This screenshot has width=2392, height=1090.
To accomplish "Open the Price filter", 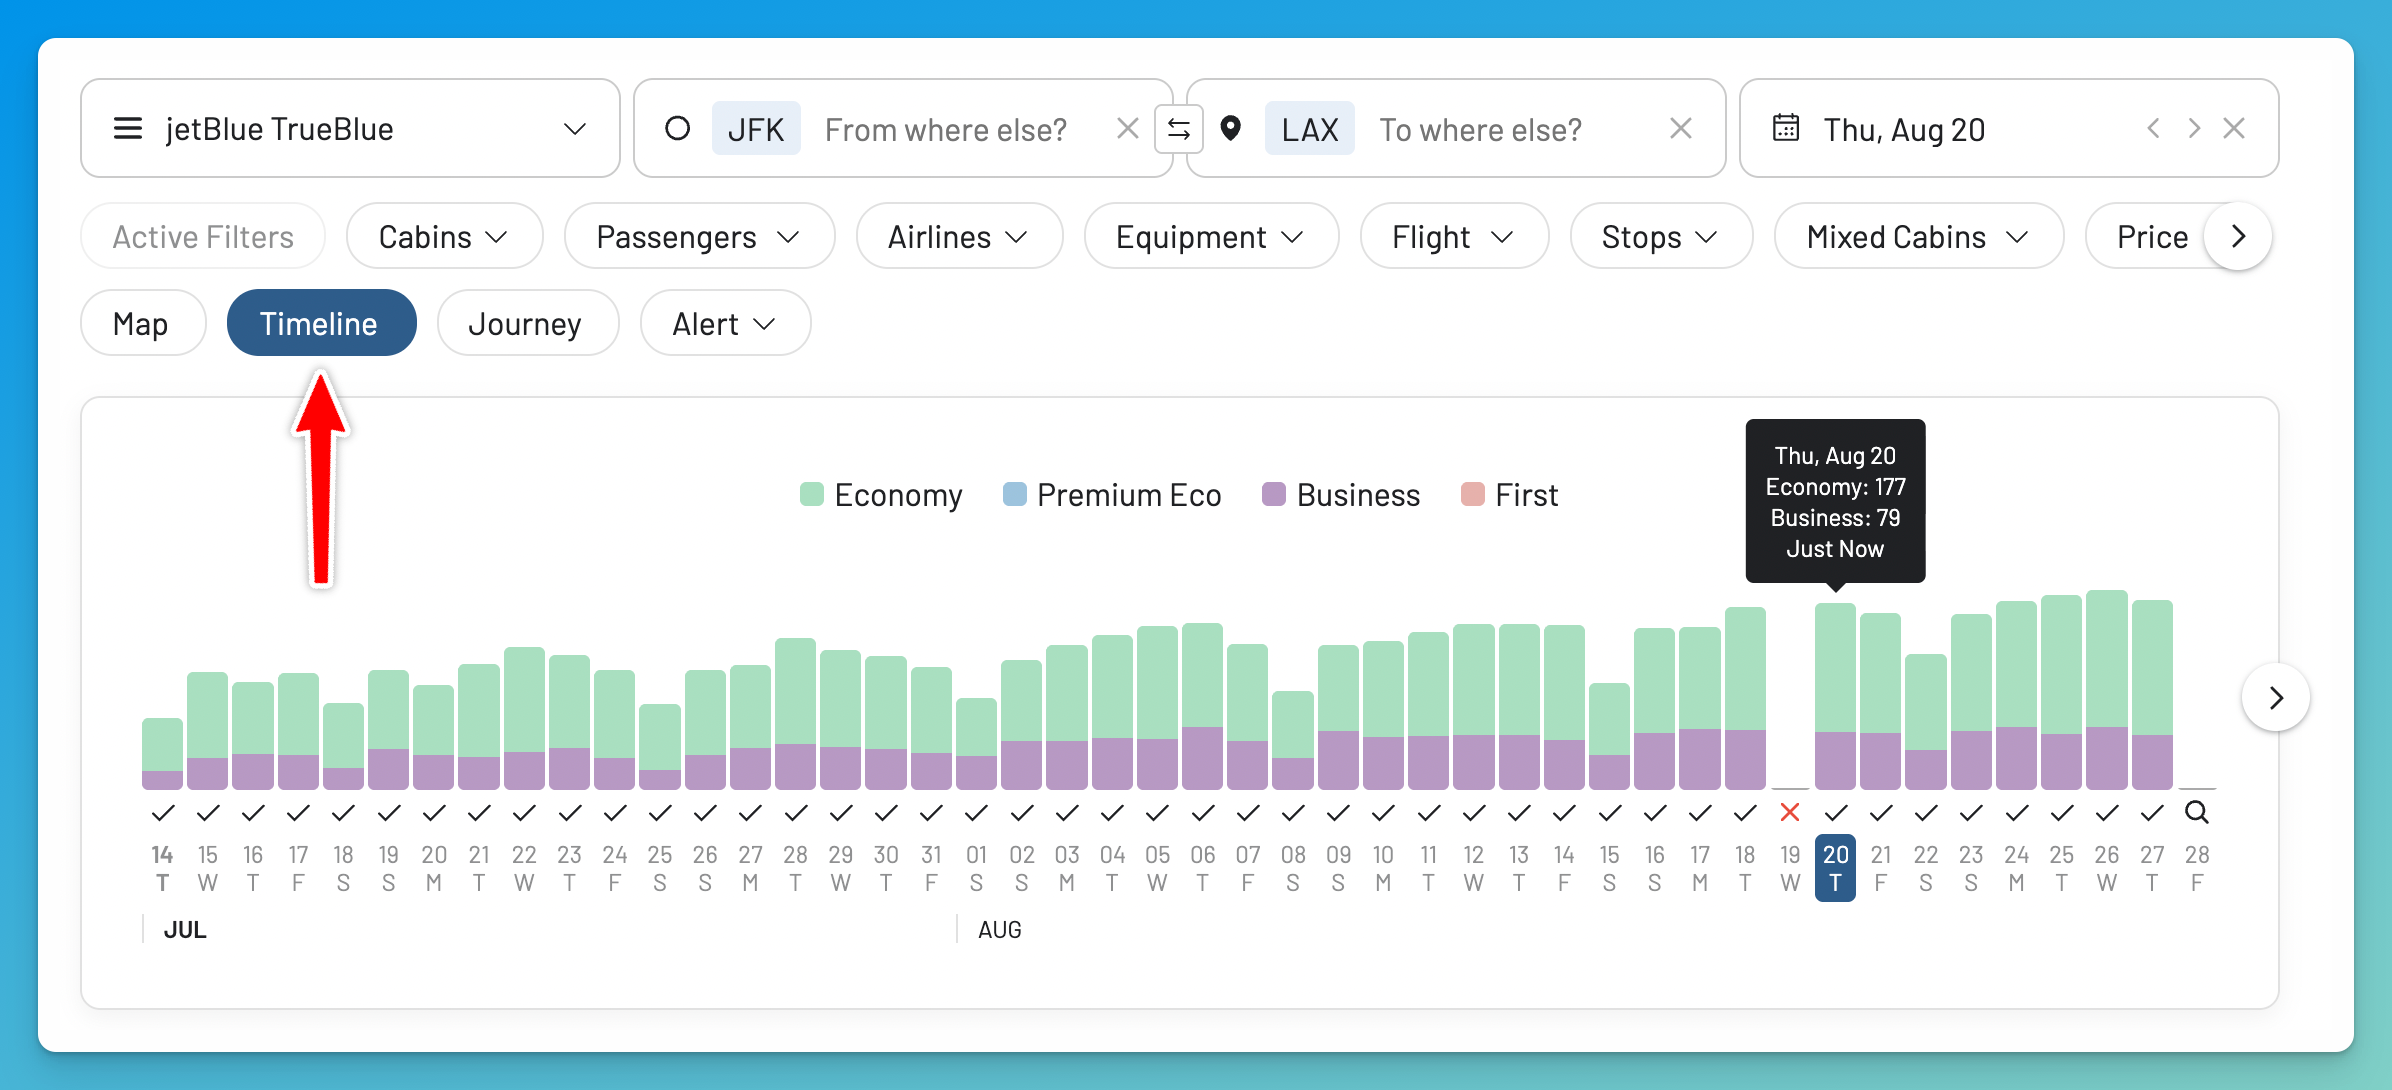I will (x=2152, y=236).
